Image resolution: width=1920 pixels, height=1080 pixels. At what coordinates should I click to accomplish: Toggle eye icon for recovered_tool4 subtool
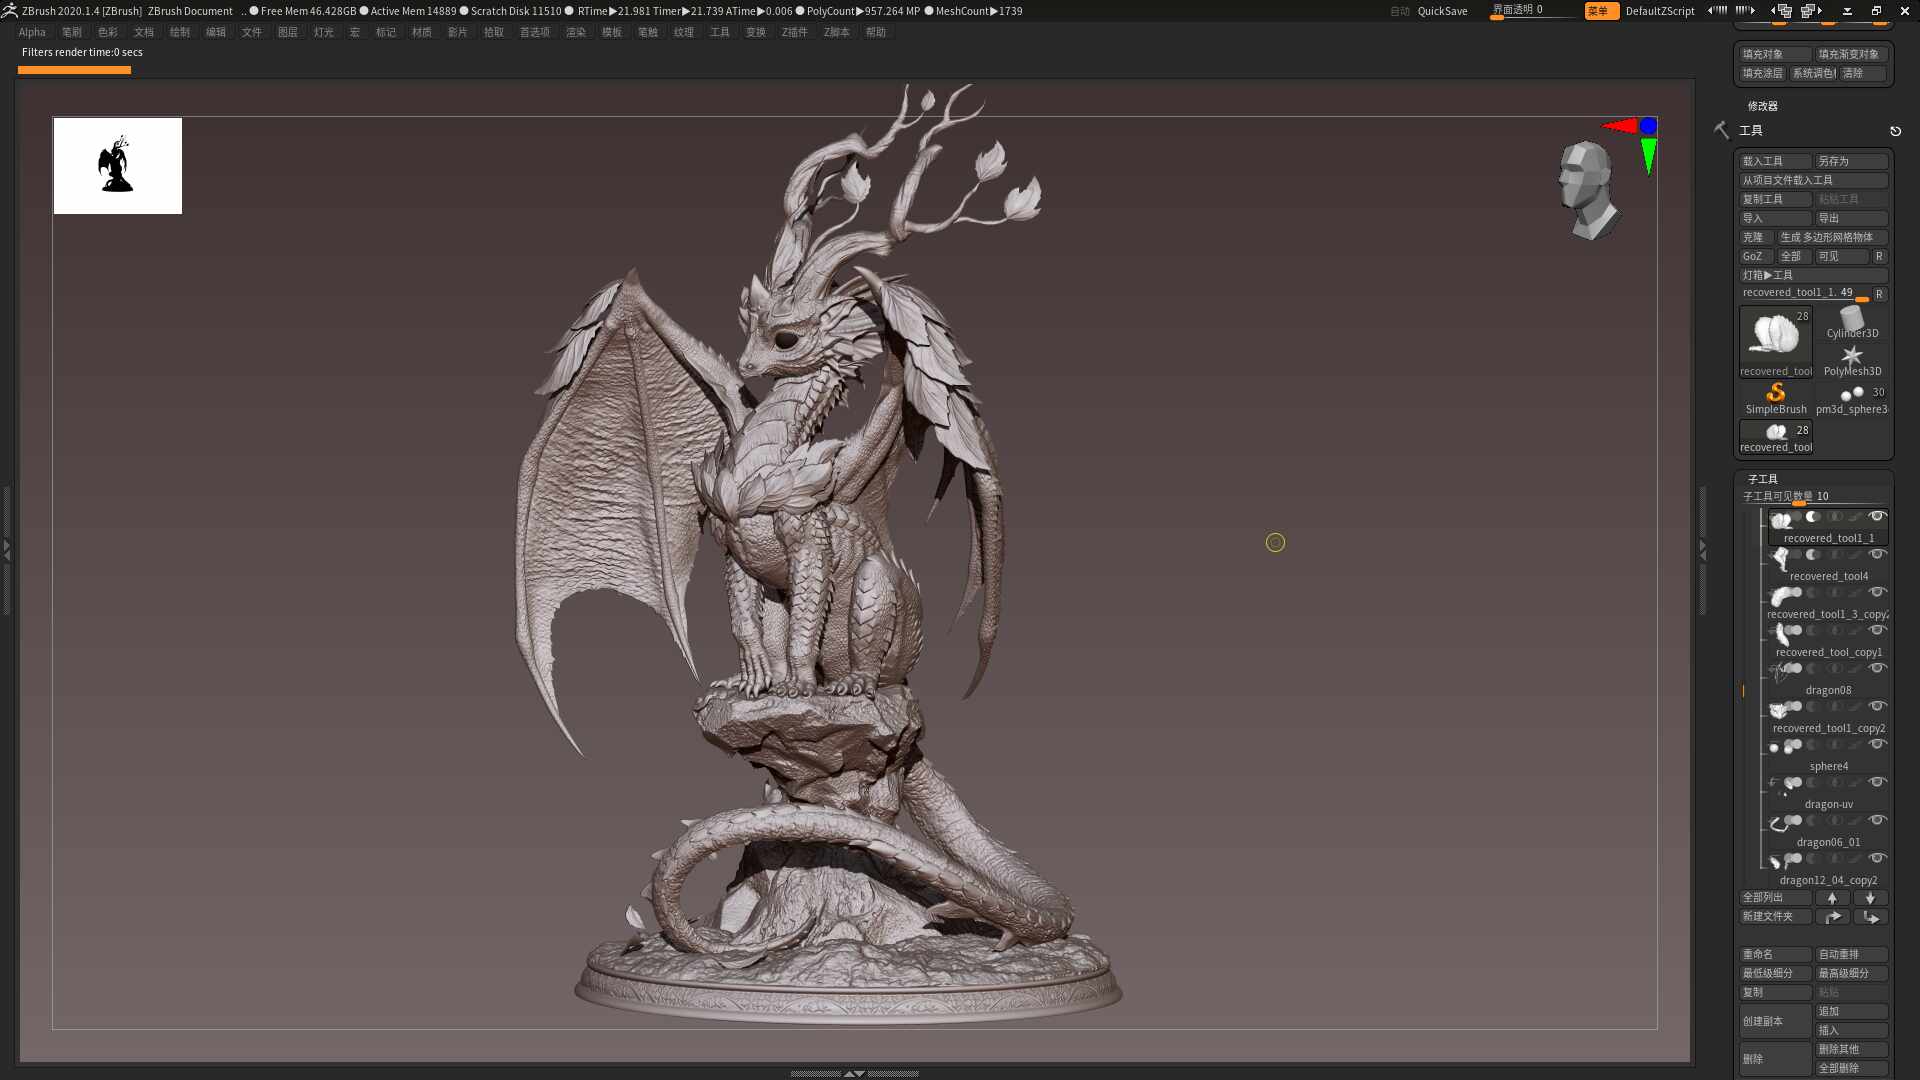pyautogui.click(x=1877, y=554)
